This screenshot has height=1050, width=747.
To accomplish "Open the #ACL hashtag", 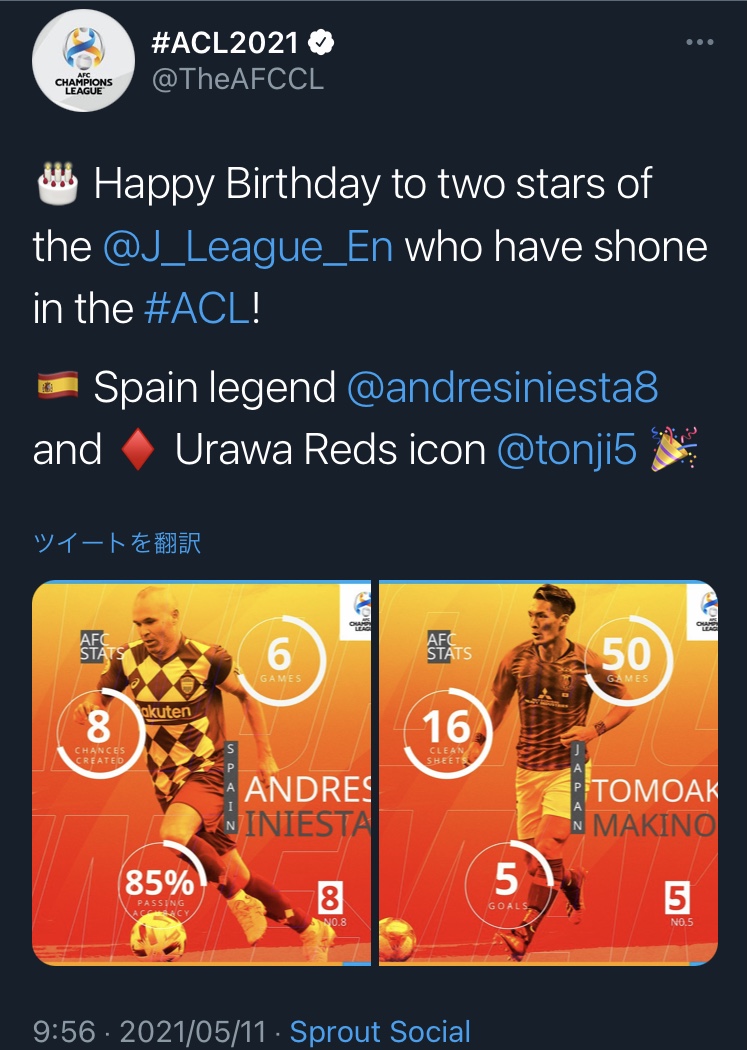I will click(197, 309).
